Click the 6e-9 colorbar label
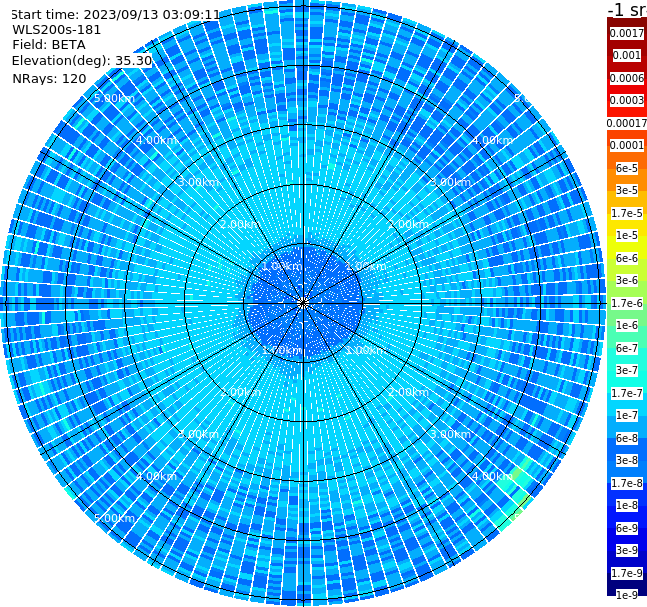The image size is (647, 607). coord(627,528)
